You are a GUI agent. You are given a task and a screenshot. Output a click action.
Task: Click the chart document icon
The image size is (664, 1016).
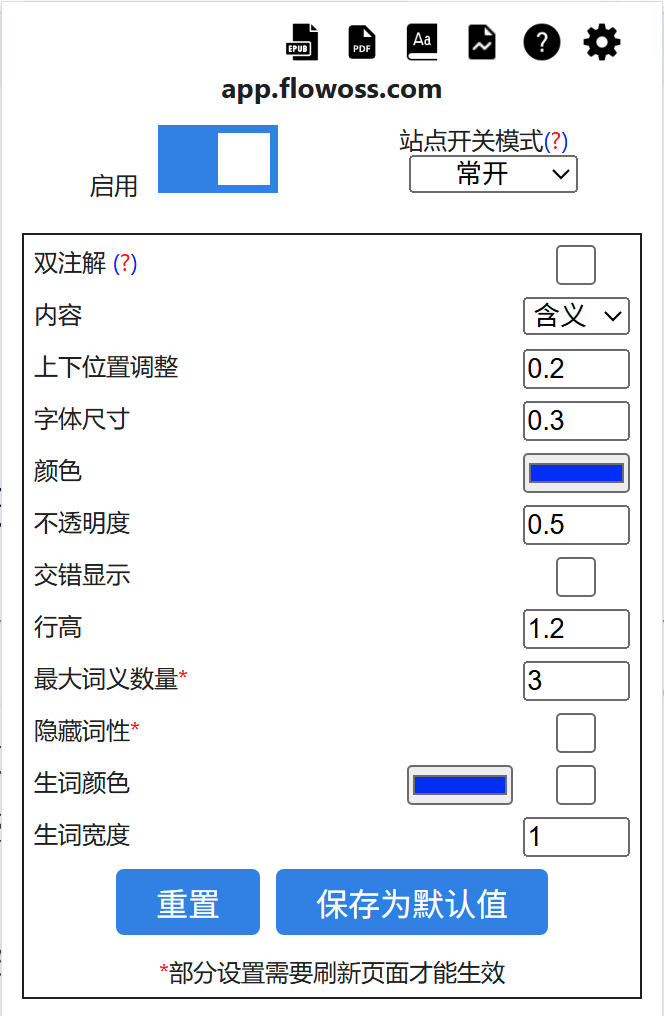482,42
